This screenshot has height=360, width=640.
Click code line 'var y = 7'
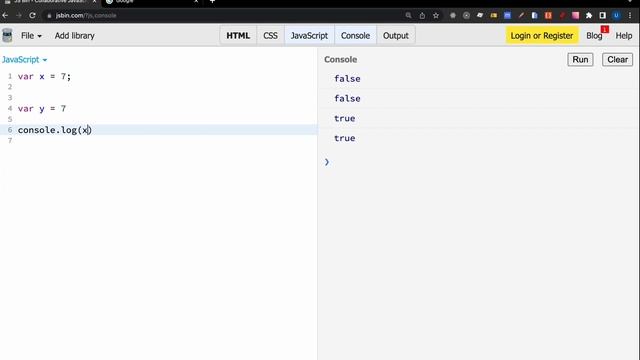(42, 109)
